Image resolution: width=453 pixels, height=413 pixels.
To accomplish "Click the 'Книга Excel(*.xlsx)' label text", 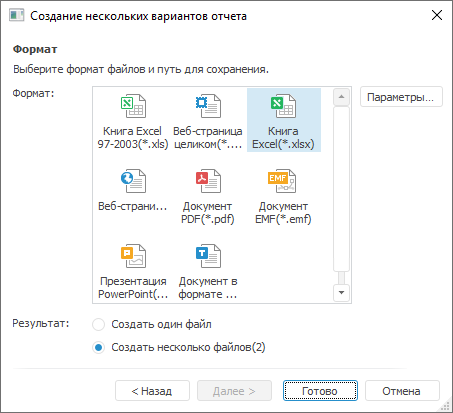I will pyautogui.click(x=283, y=138).
